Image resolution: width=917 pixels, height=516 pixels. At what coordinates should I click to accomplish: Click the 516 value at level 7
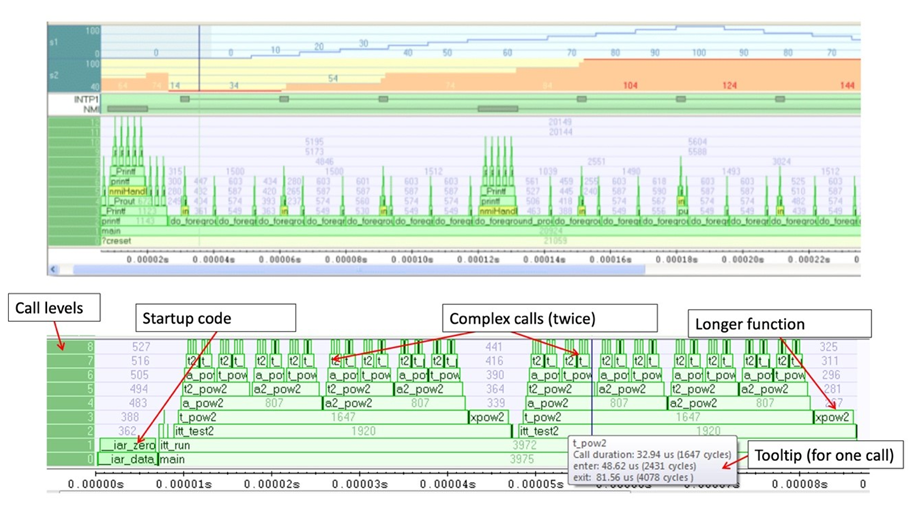click(140, 361)
